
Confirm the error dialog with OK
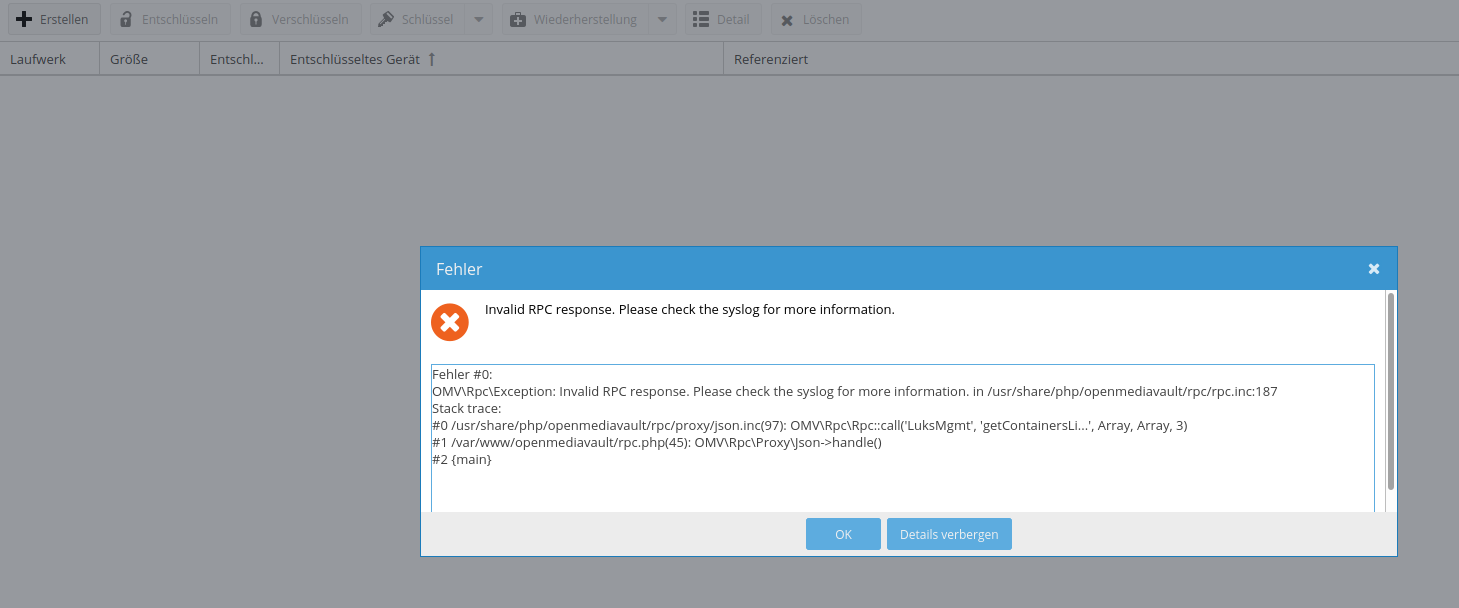pyautogui.click(x=842, y=533)
